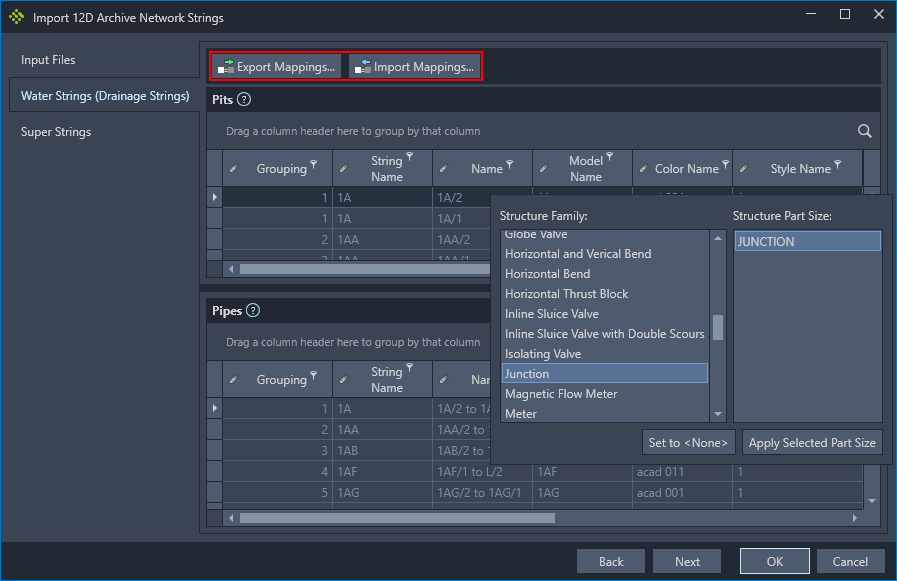Click the pencil edit icon on Color Name column
The image size is (897, 581).
coord(644,169)
